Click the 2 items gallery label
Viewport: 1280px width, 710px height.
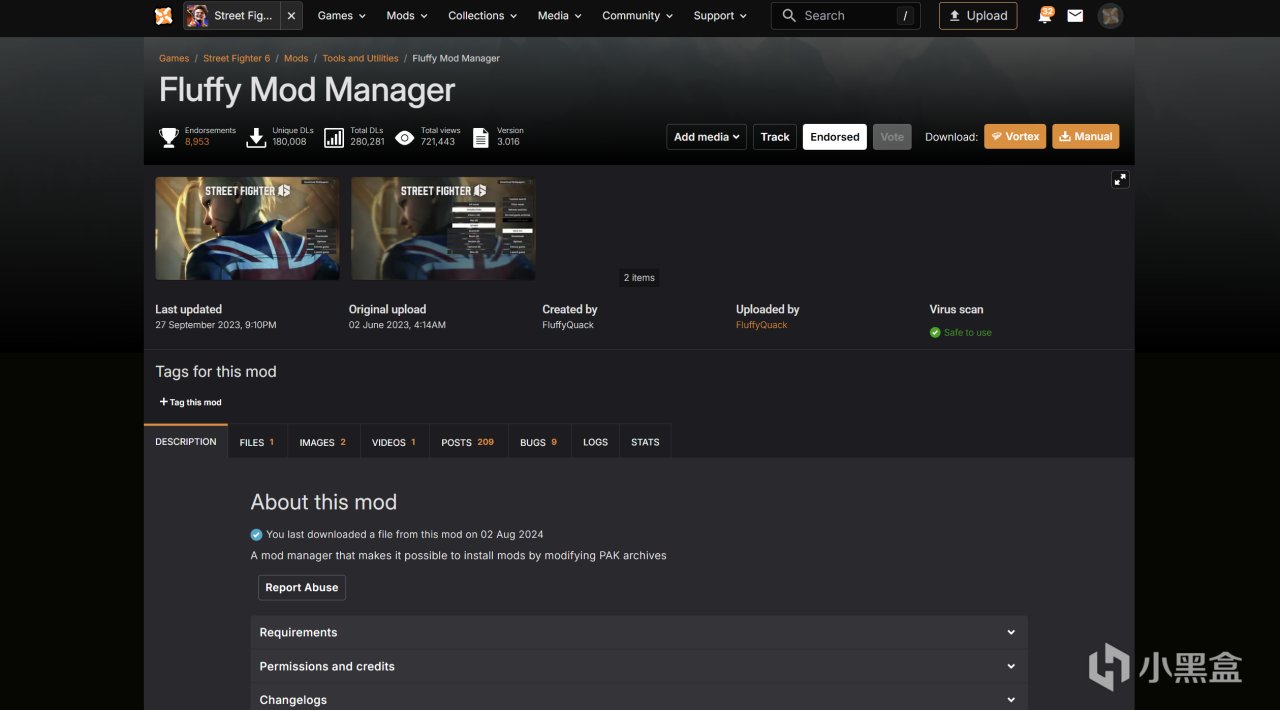[640, 278]
